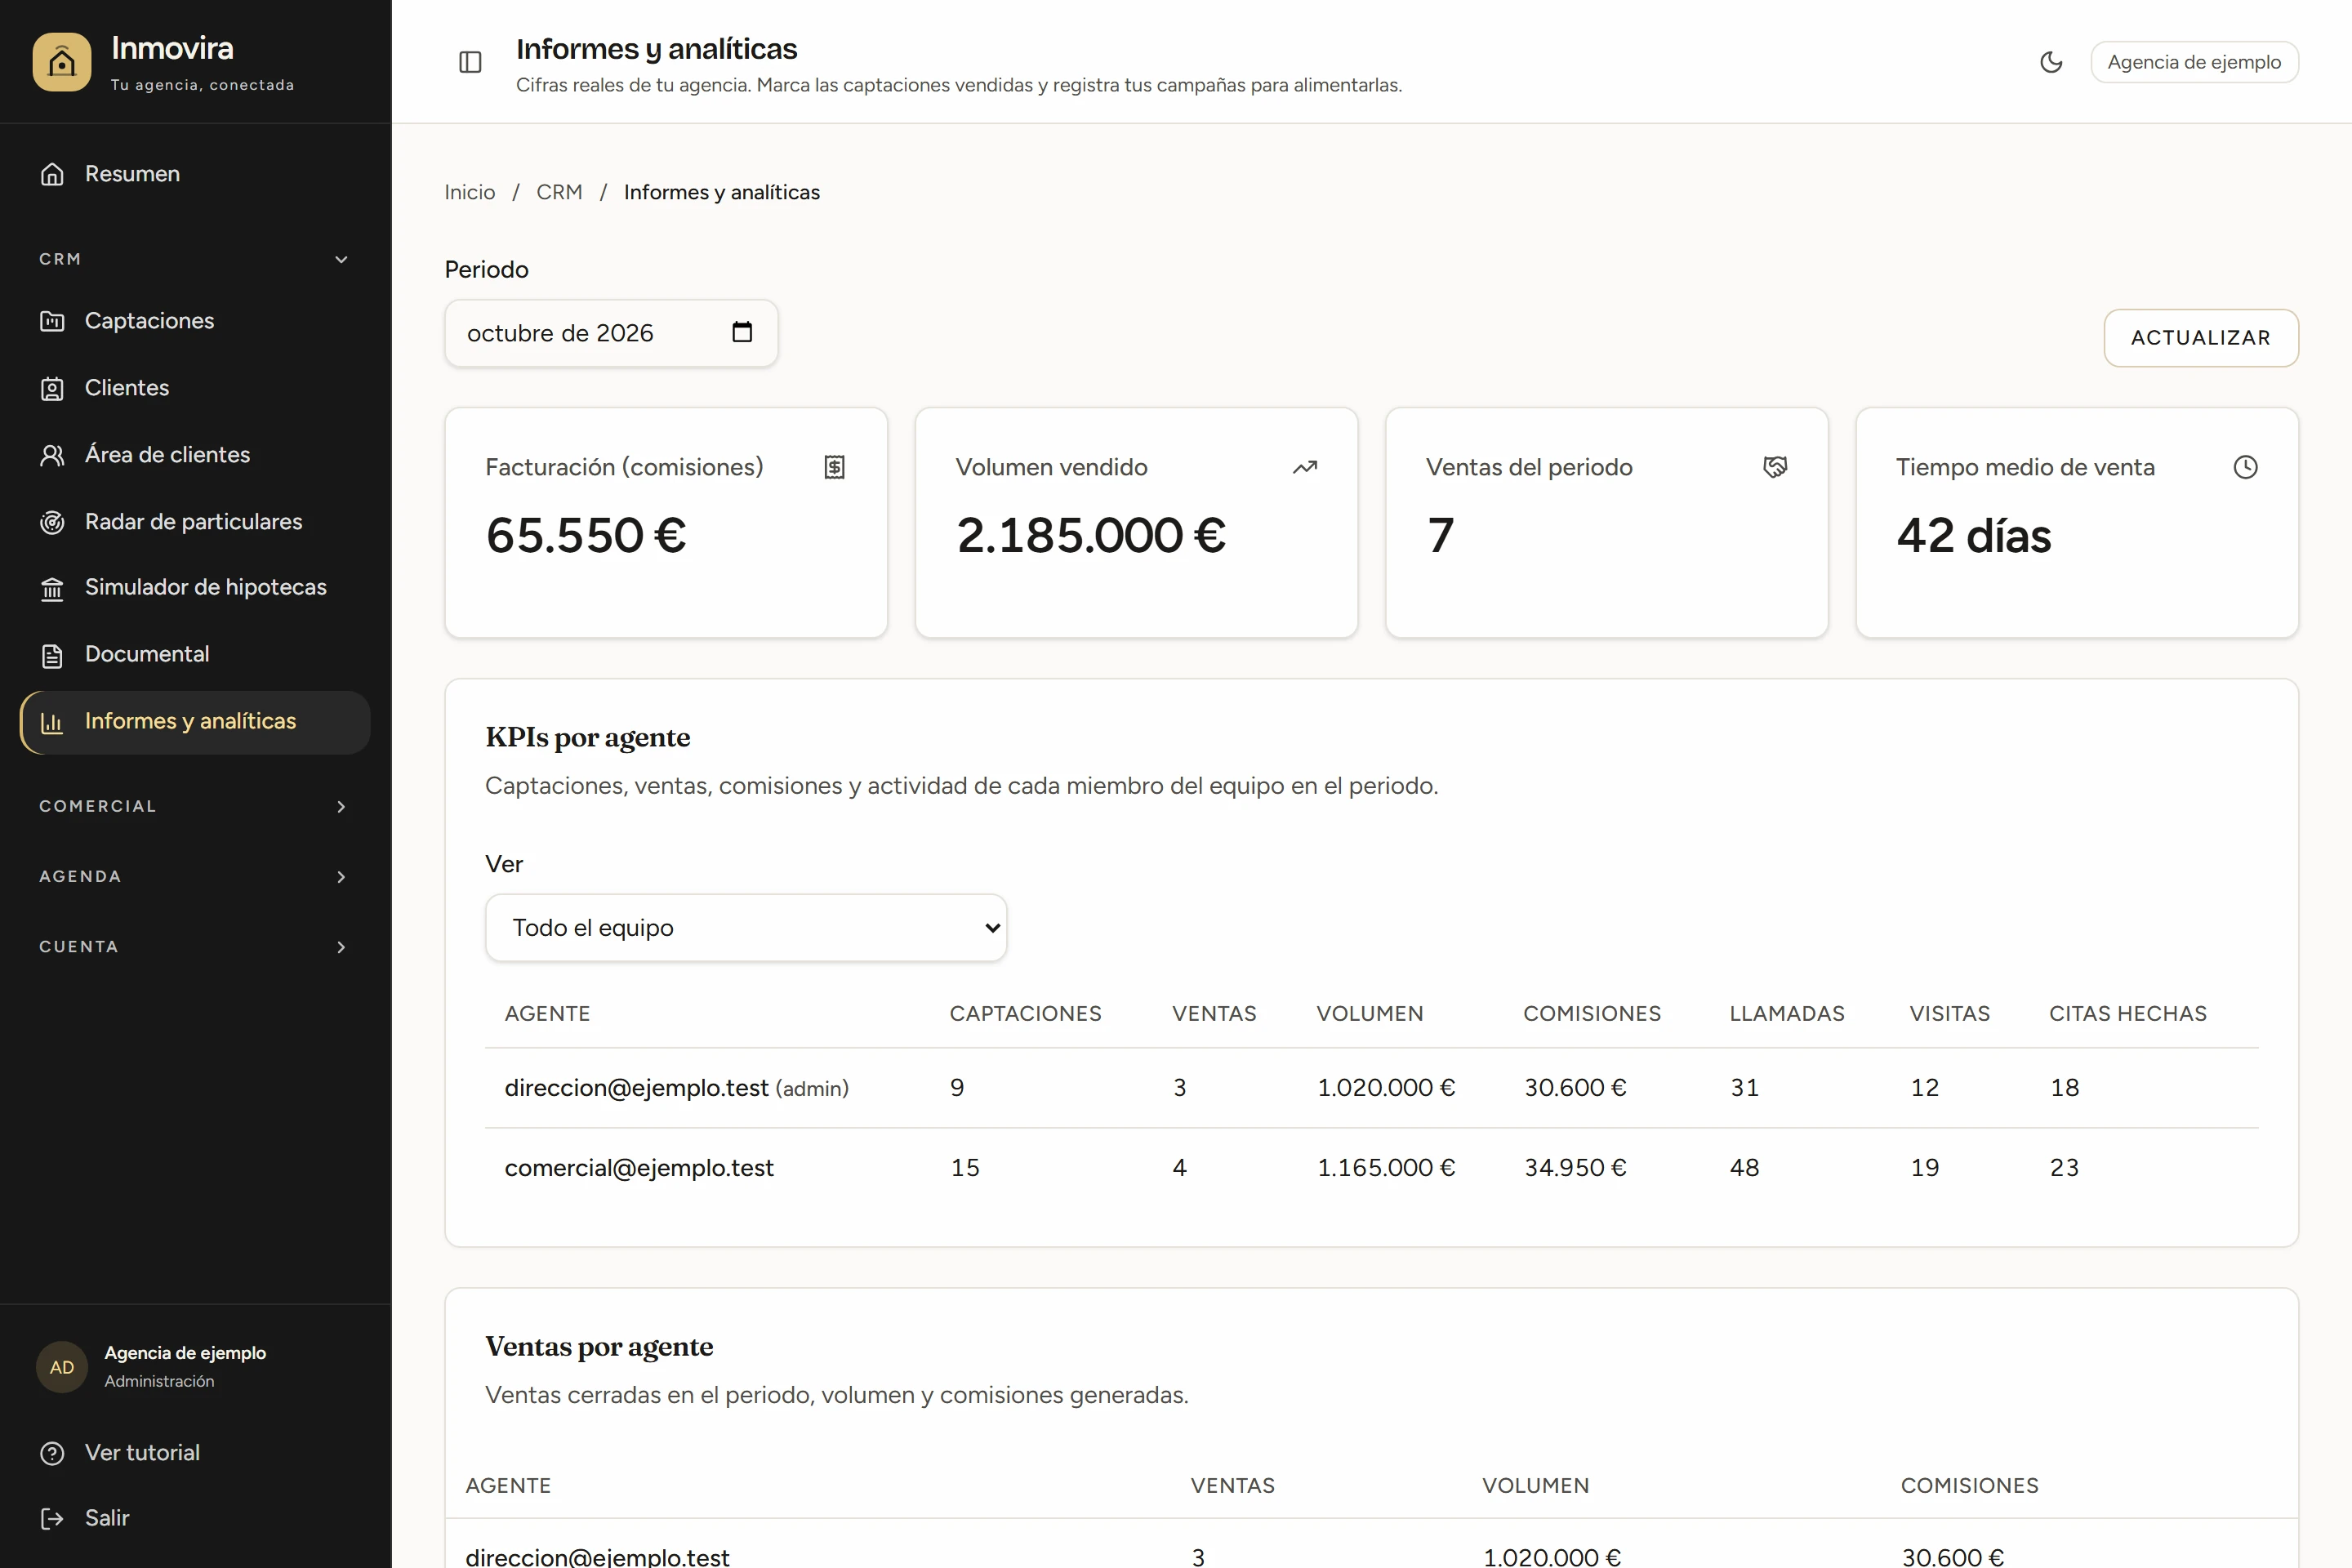
Task: Click the Radar de particulares target icon
Action: pos(52,522)
